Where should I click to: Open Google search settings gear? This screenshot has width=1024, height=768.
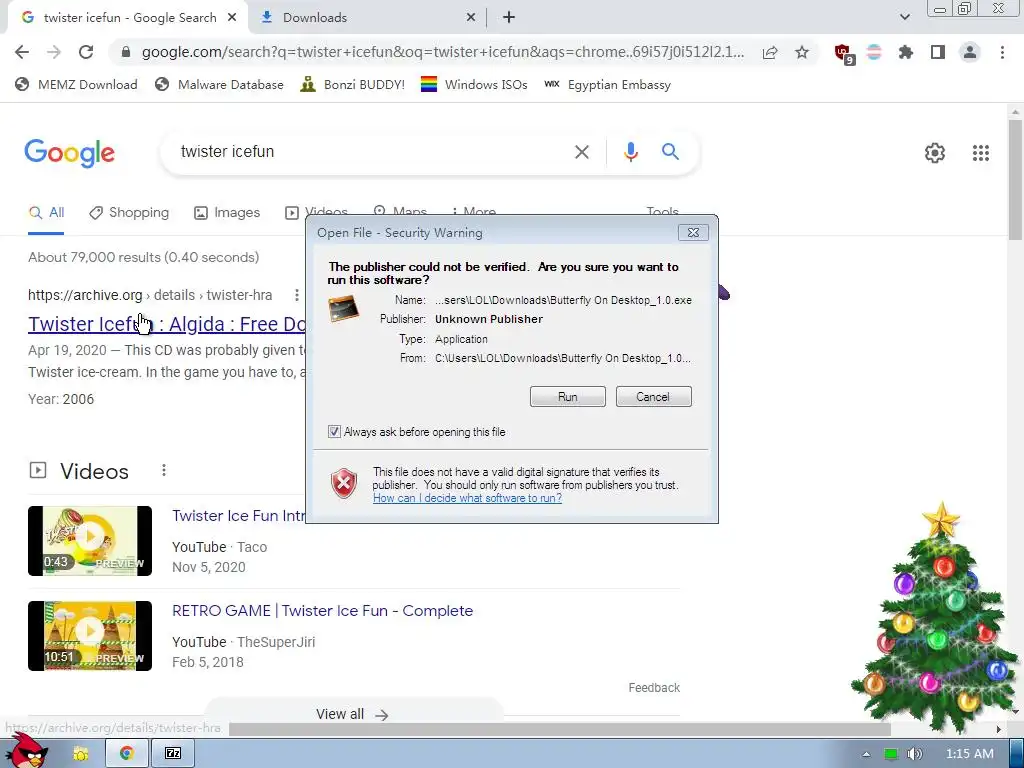tap(935, 153)
